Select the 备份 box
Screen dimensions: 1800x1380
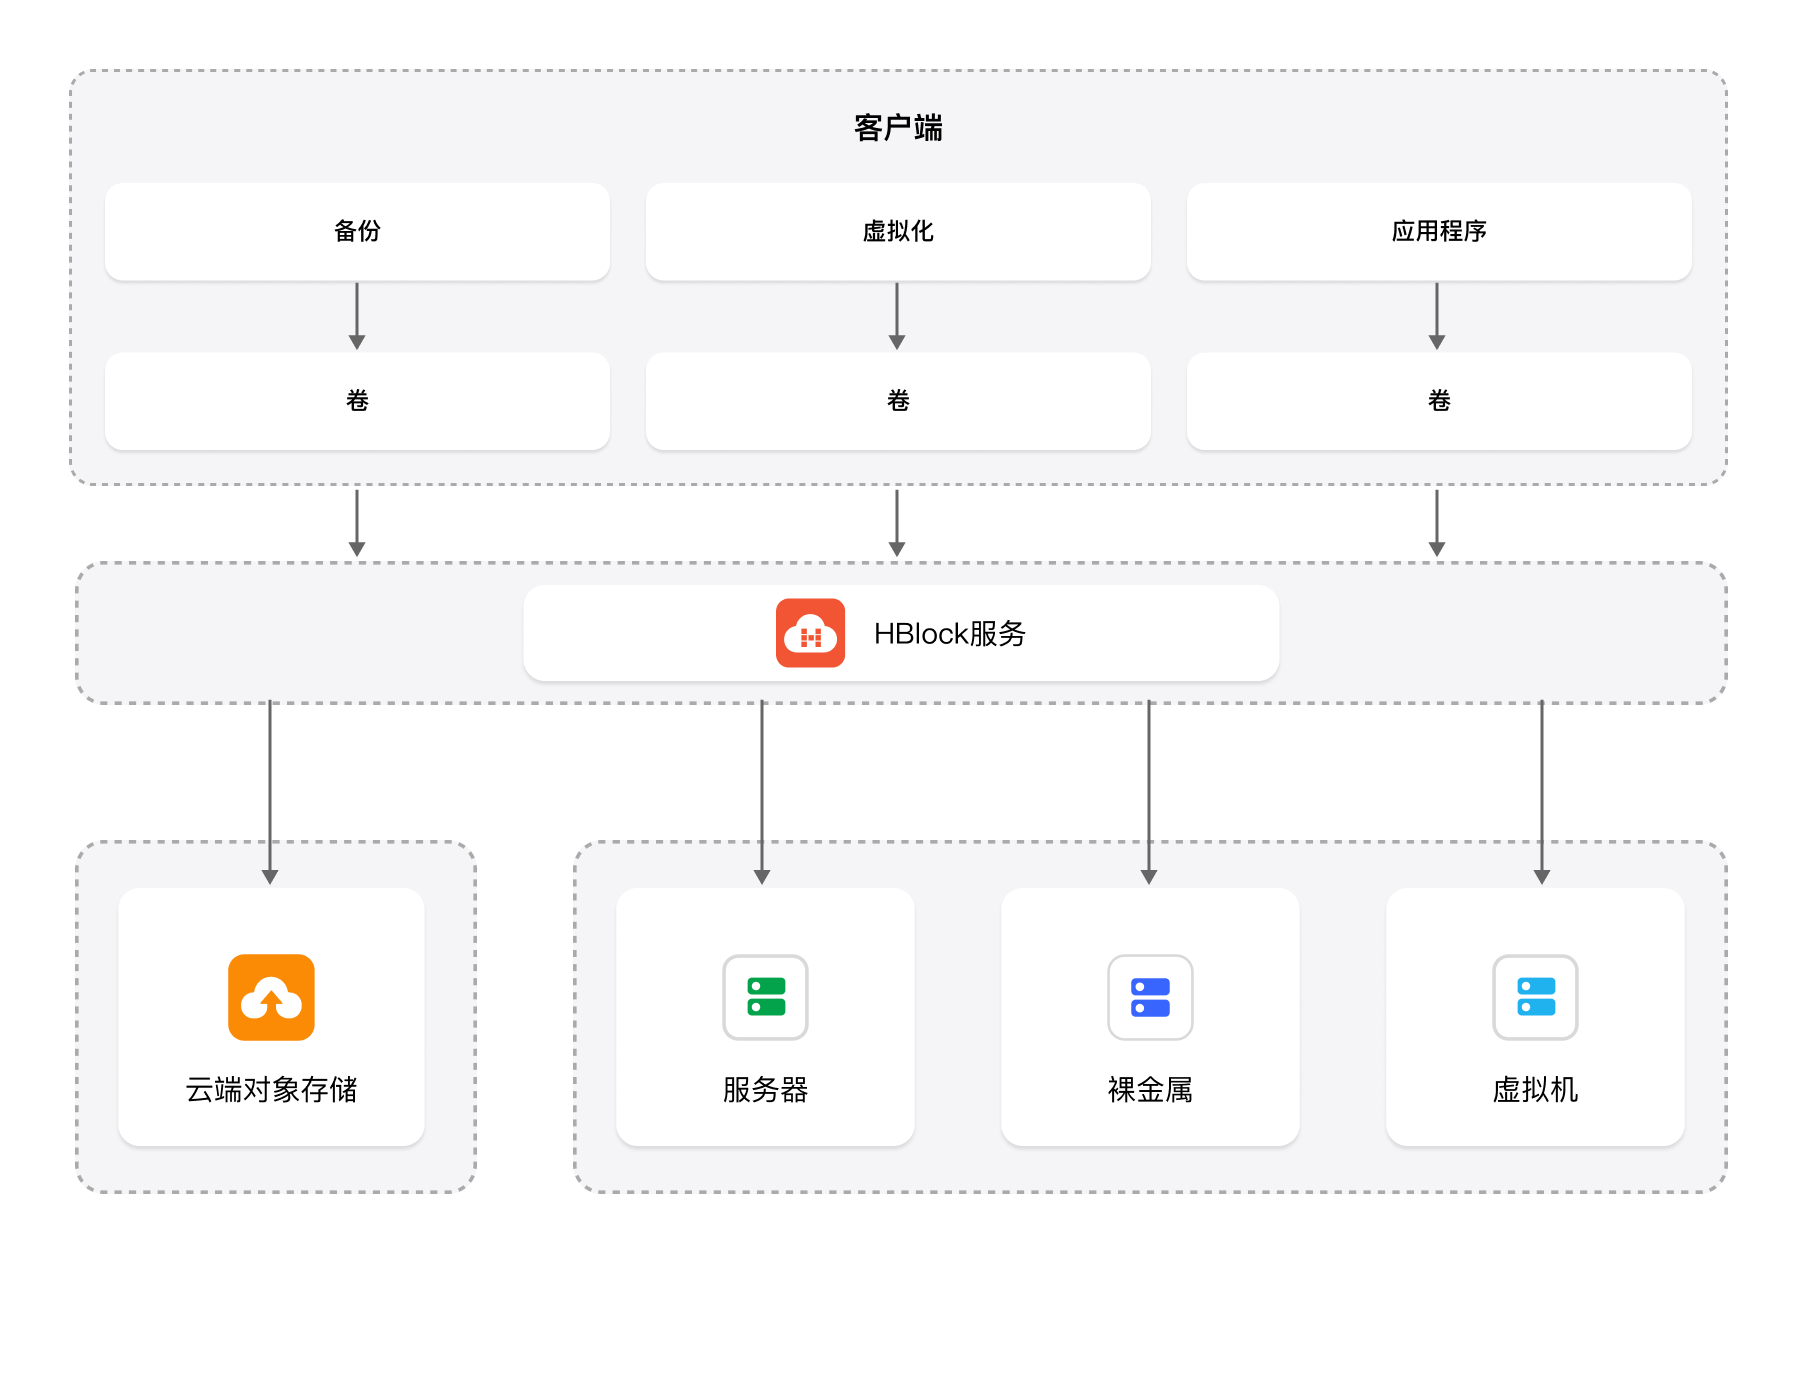357,231
